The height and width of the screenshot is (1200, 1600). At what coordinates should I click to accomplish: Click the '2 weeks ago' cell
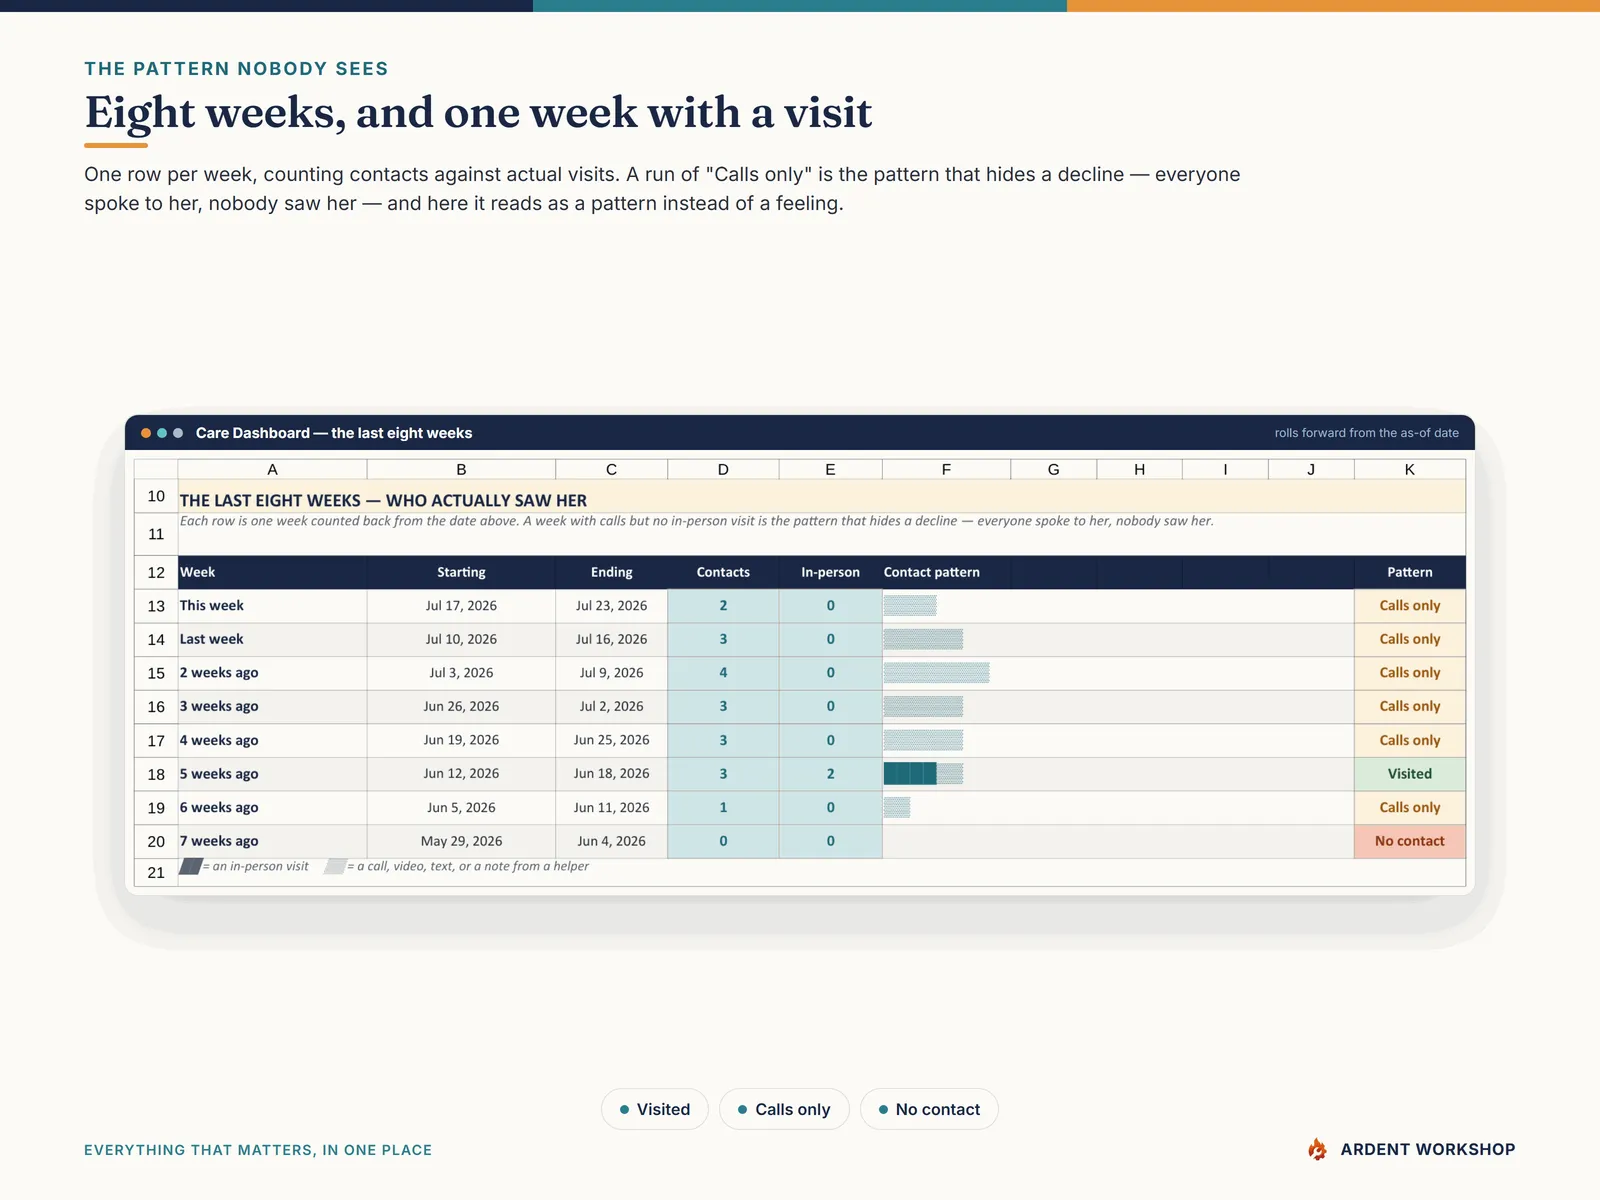click(x=272, y=673)
